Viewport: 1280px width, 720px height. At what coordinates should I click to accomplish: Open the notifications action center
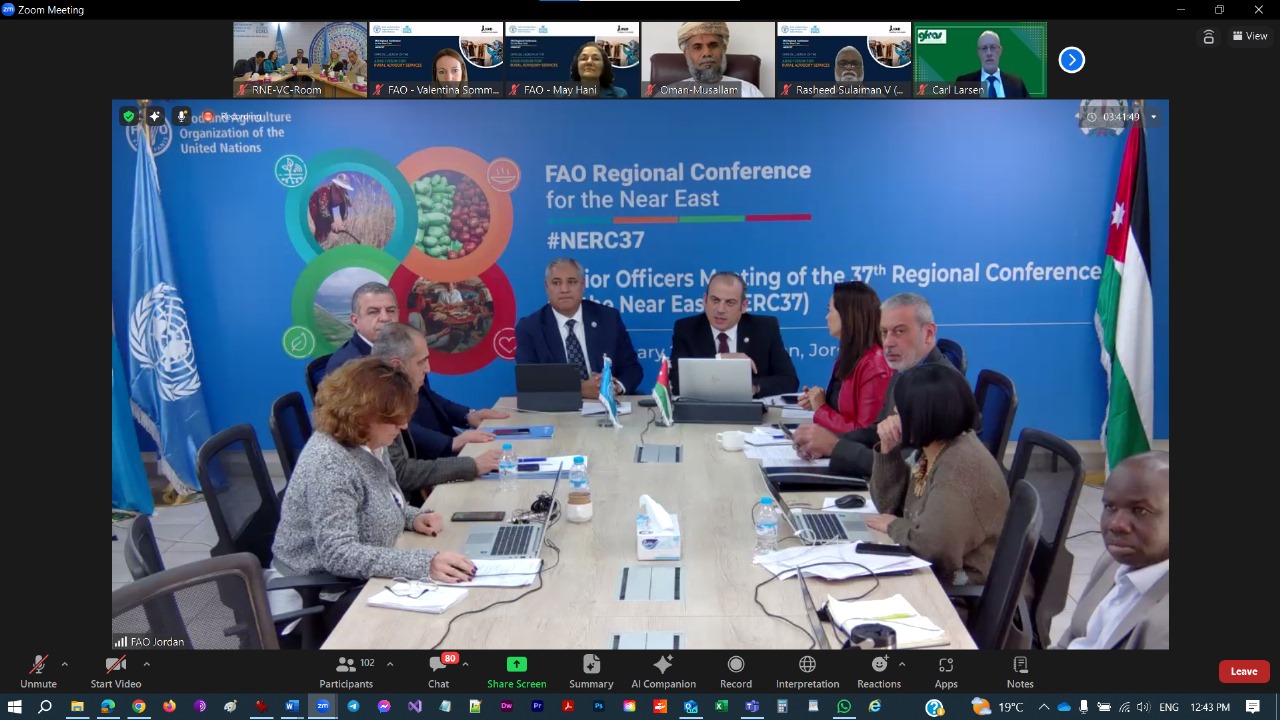pyautogui.click(x=1253, y=707)
